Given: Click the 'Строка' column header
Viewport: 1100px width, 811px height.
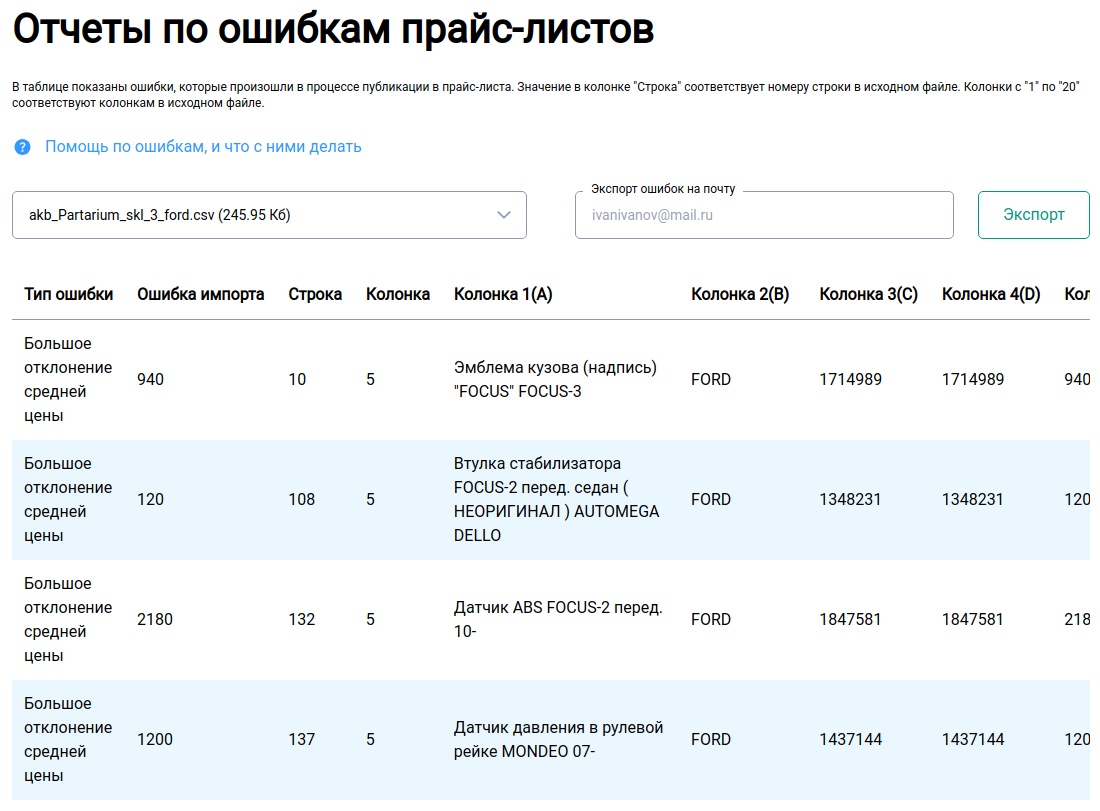Looking at the screenshot, I should pos(315,294).
